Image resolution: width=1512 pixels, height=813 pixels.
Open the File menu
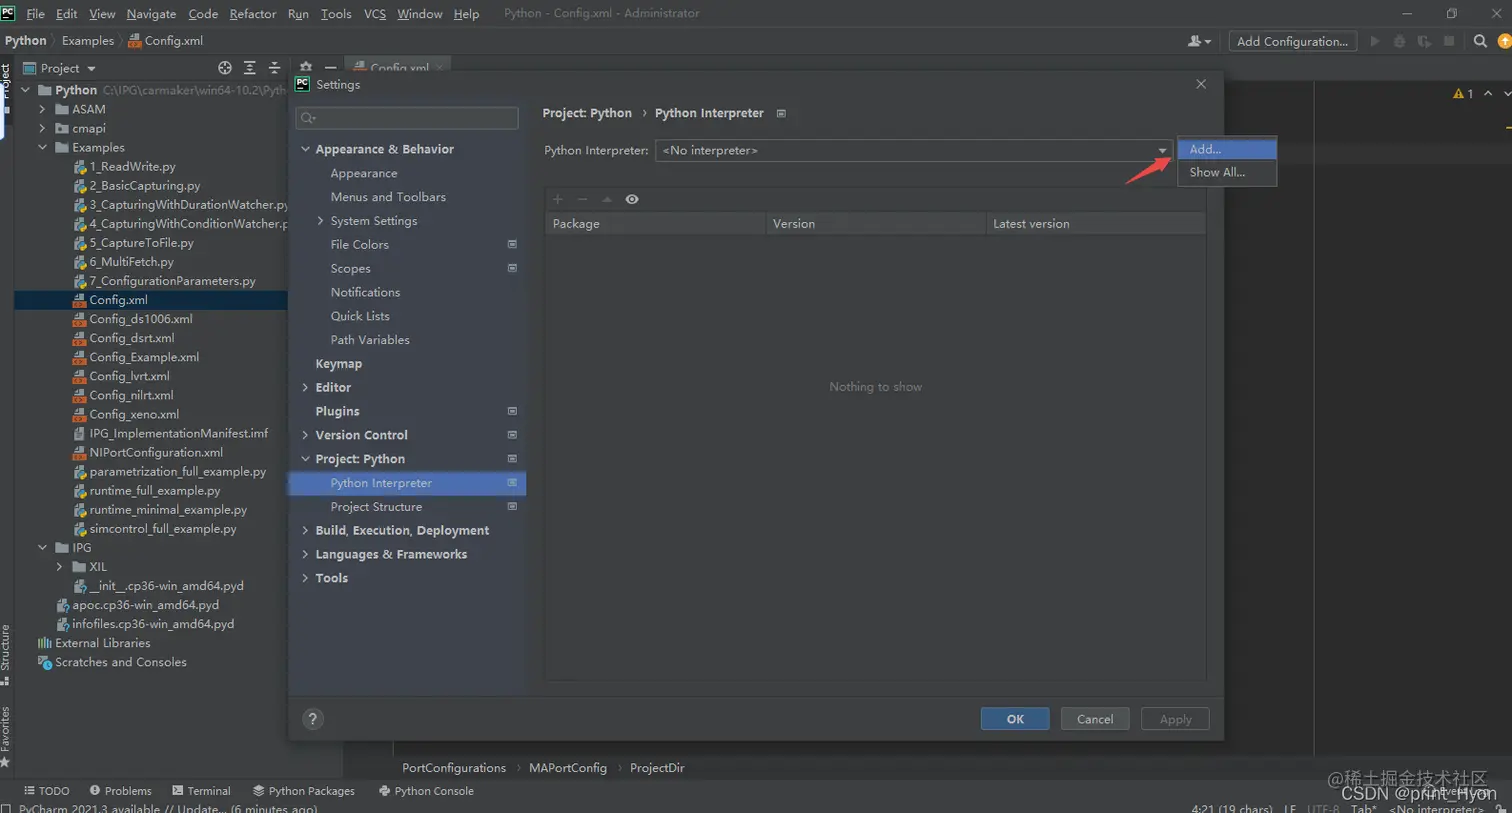[x=35, y=14]
